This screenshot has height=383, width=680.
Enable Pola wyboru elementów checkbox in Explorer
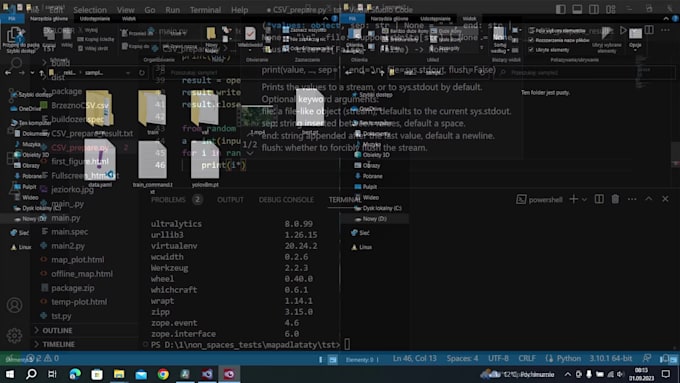531,30
